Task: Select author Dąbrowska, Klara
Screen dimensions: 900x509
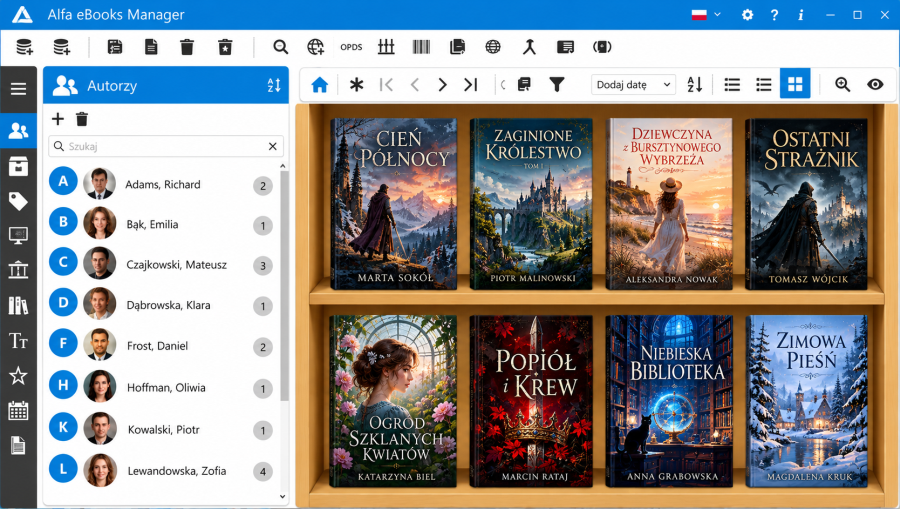Action: click(x=161, y=305)
